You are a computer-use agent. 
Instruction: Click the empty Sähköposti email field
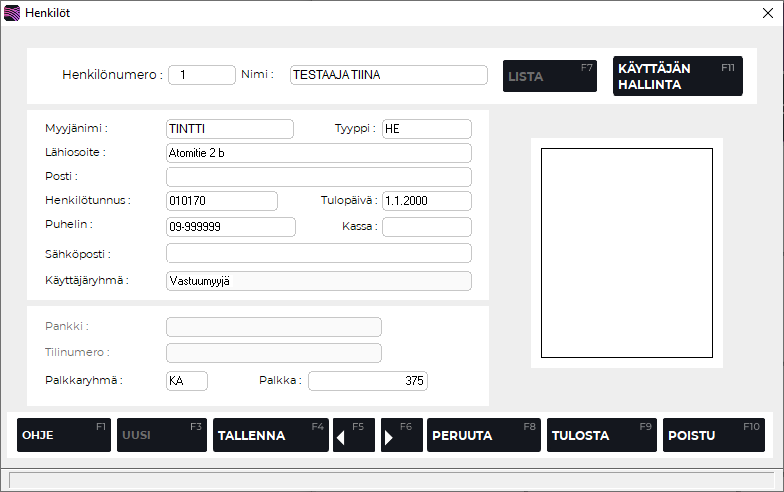318,253
